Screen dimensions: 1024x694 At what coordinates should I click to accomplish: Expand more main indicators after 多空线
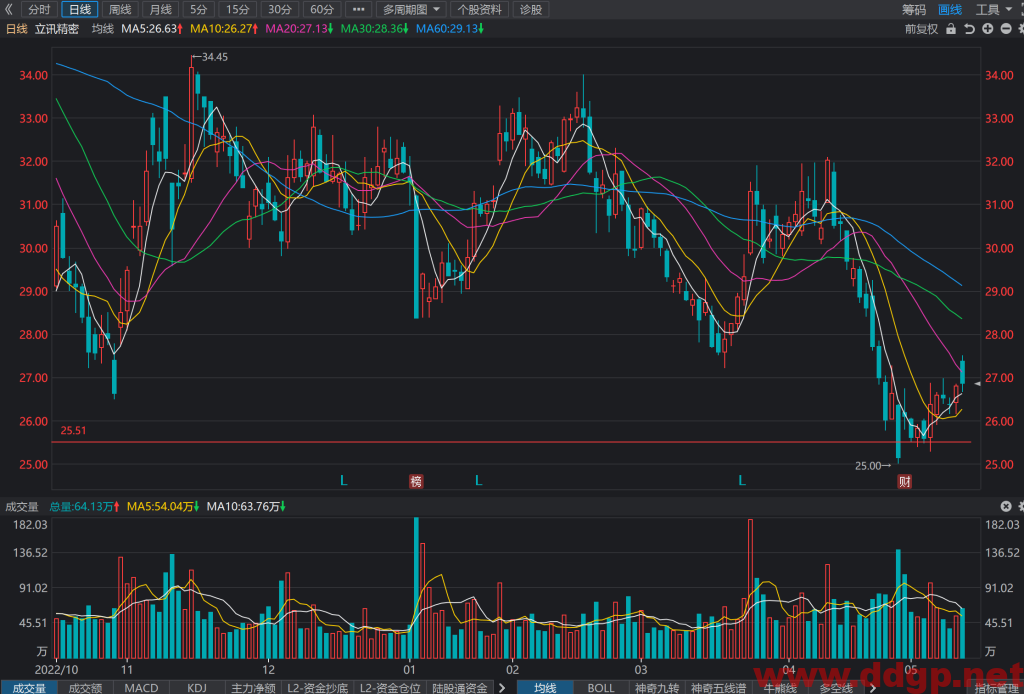point(873,687)
